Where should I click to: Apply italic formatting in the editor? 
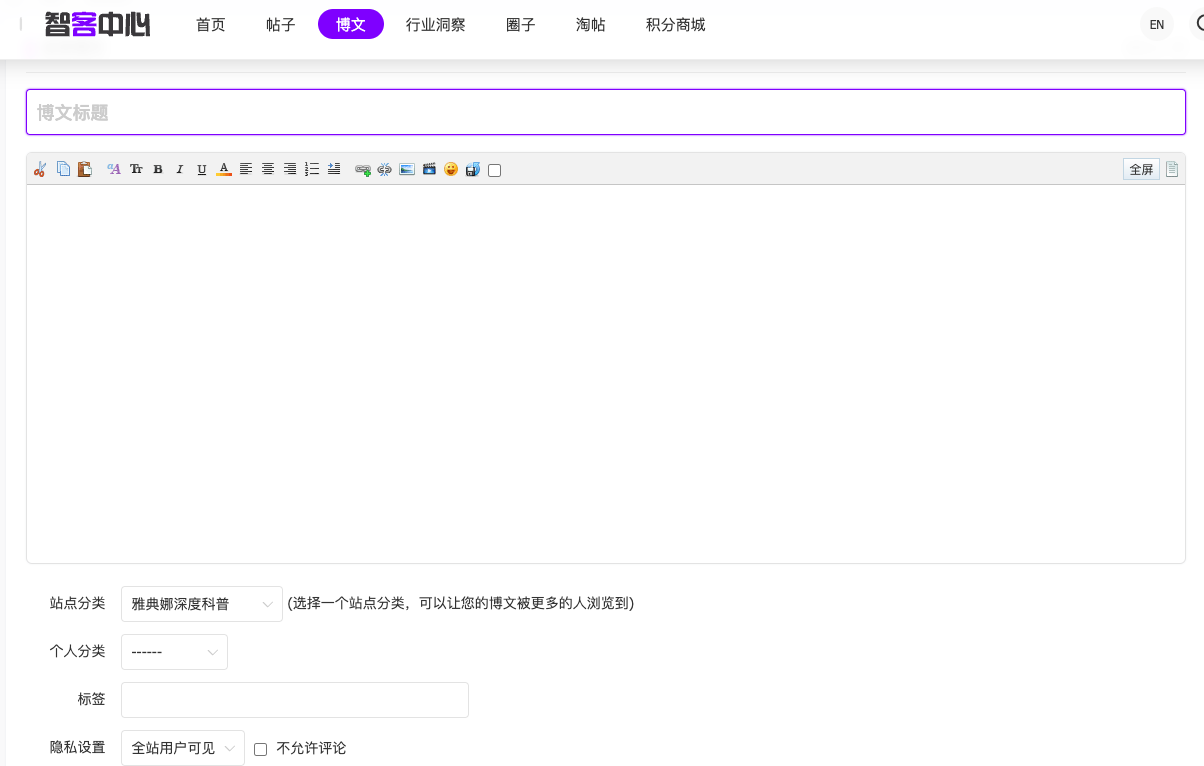pos(180,169)
